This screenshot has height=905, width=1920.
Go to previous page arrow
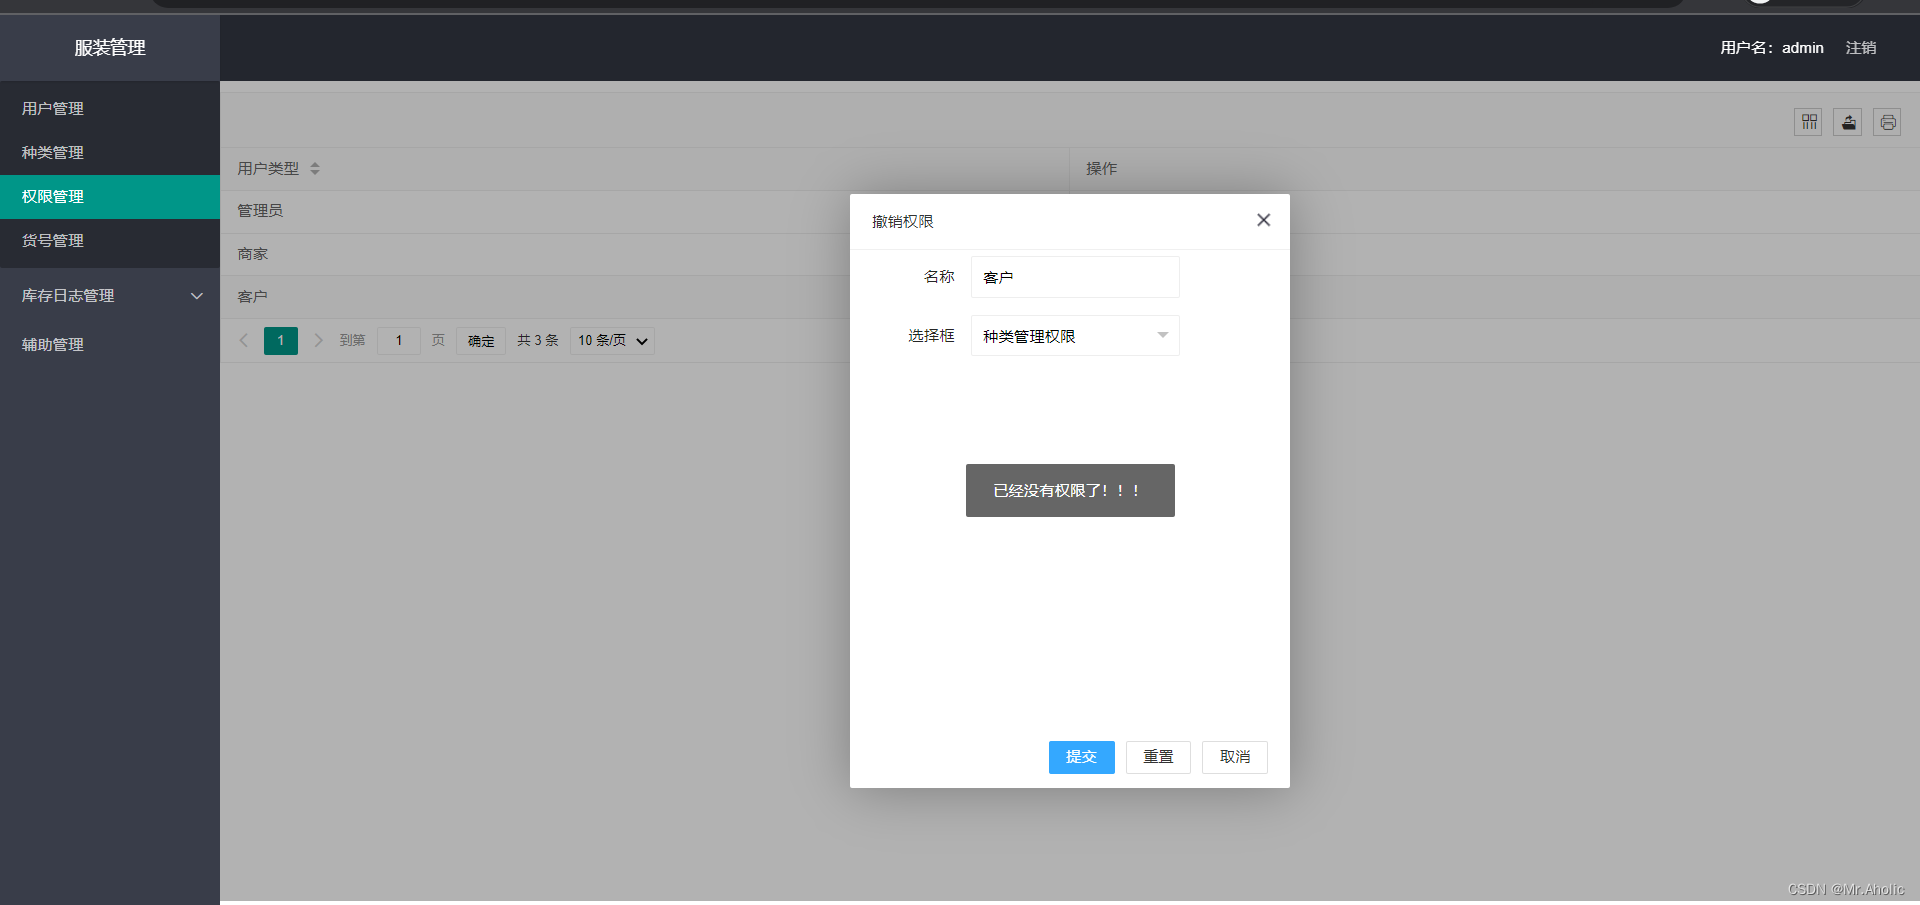point(244,340)
